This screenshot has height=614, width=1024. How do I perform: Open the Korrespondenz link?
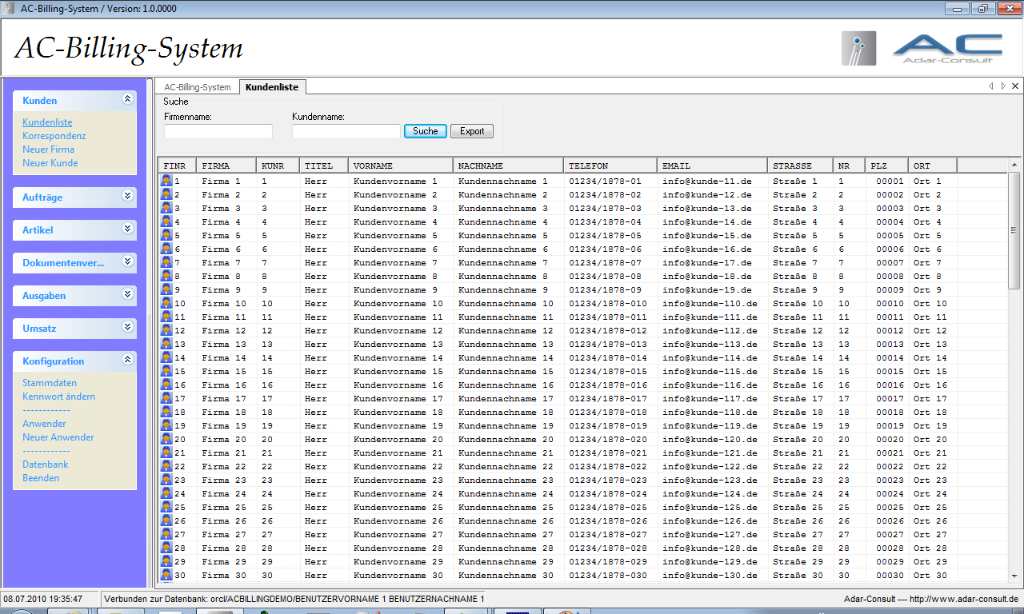coord(54,136)
